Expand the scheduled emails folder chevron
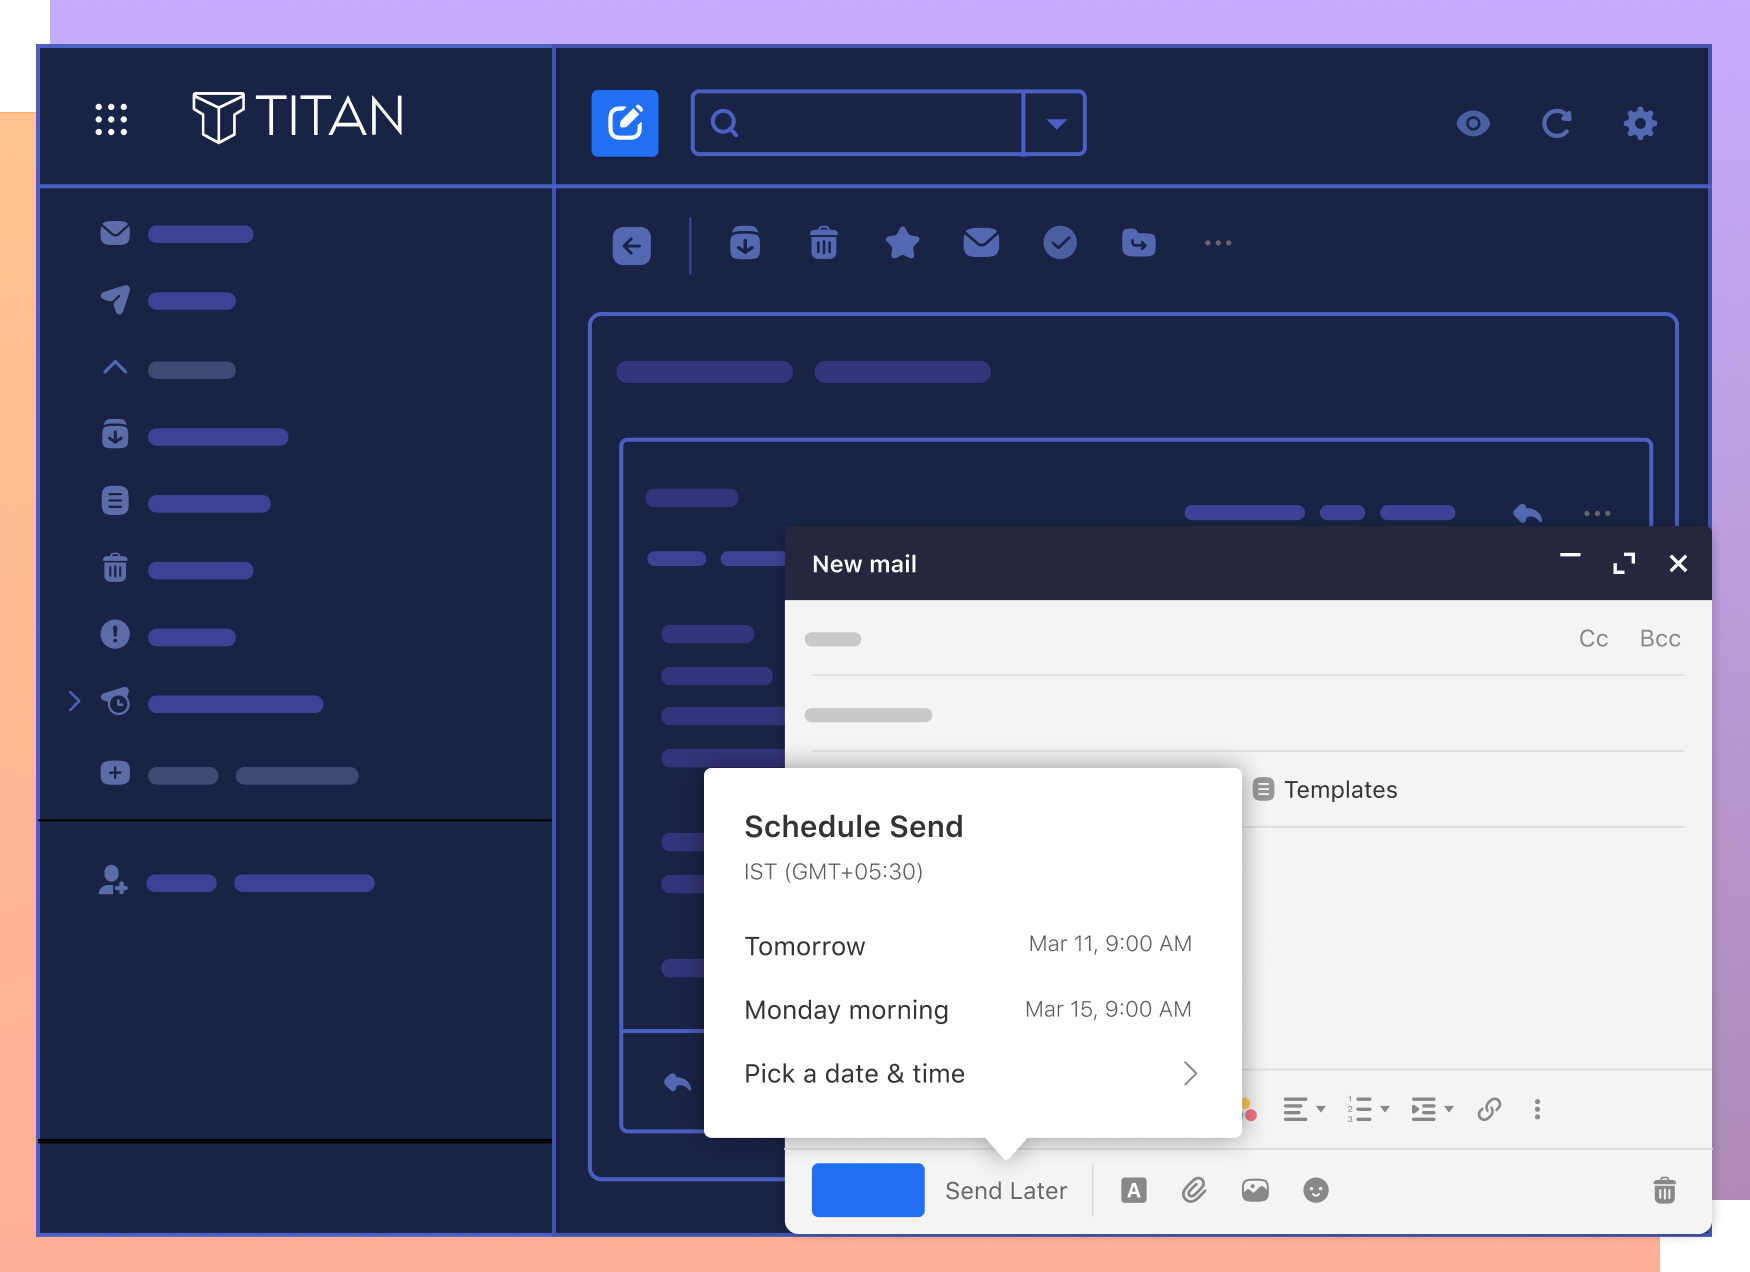This screenshot has width=1750, height=1272. 75,701
